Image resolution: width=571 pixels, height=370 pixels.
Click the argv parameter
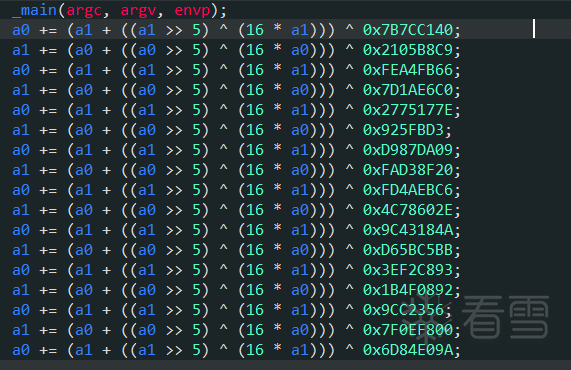click(x=138, y=10)
